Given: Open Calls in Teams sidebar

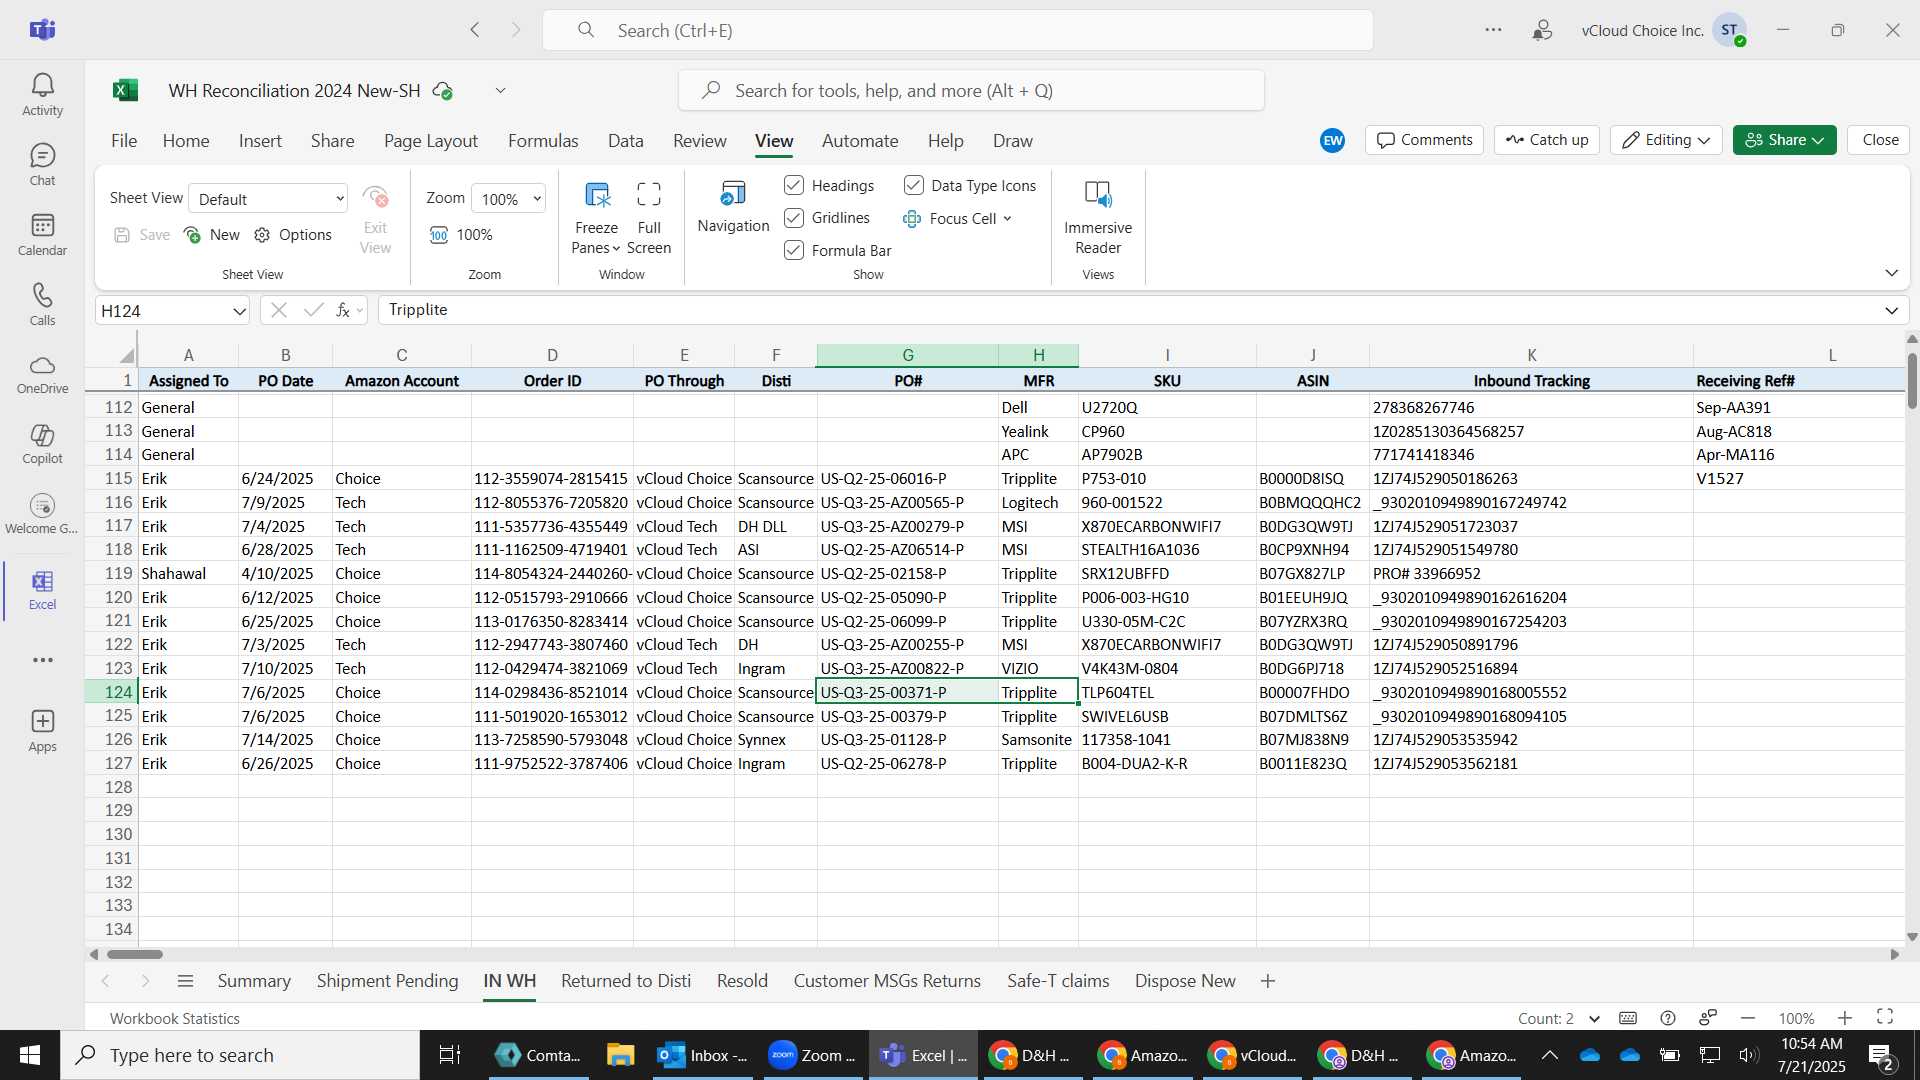Looking at the screenshot, I should pos(42,305).
